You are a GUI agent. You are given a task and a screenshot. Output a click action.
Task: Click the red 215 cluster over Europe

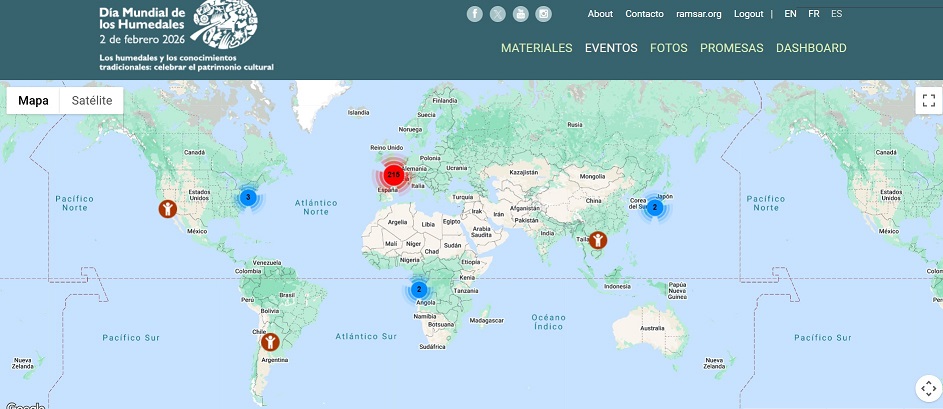coord(394,174)
